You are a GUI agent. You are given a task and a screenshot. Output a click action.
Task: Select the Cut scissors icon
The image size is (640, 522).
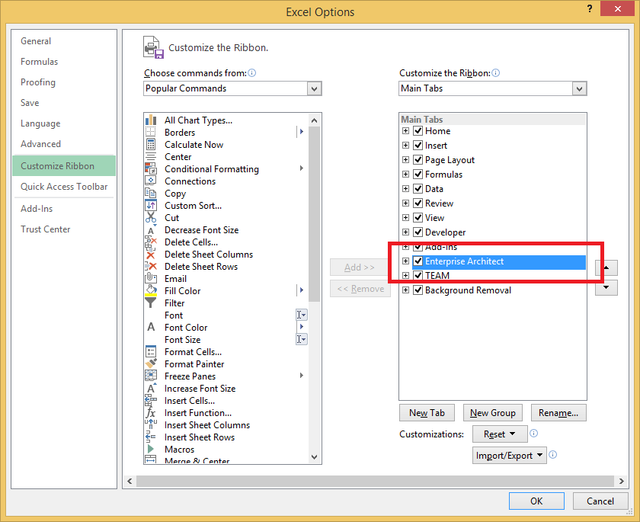(x=151, y=218)
